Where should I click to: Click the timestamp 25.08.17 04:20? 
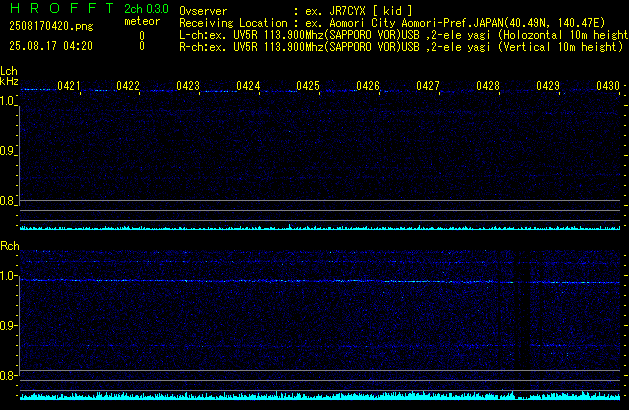click(x=51, y=46)
